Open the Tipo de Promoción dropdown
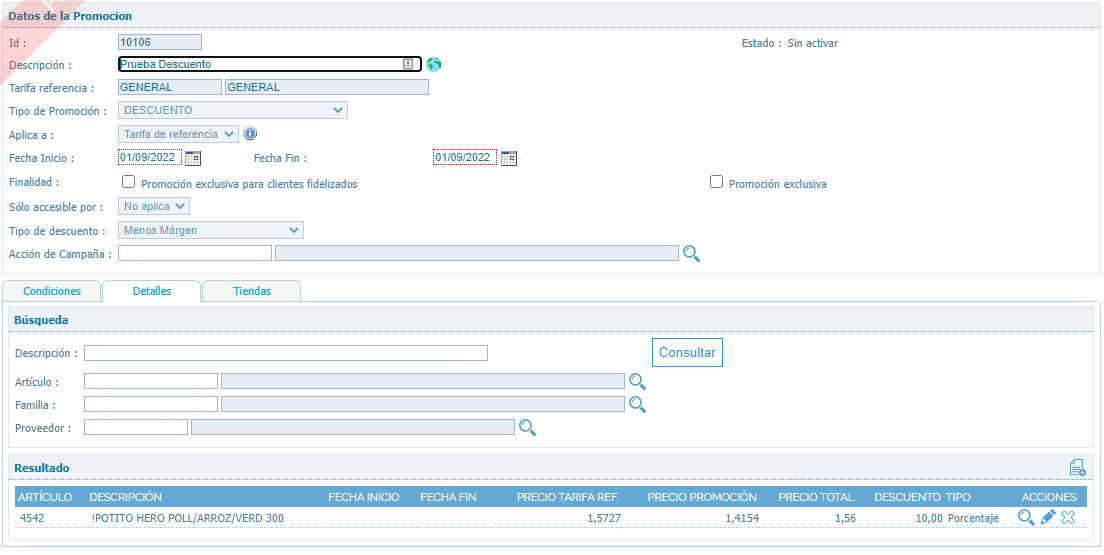The width and height of the screenshot is (1104, 555). coord(232,110)
